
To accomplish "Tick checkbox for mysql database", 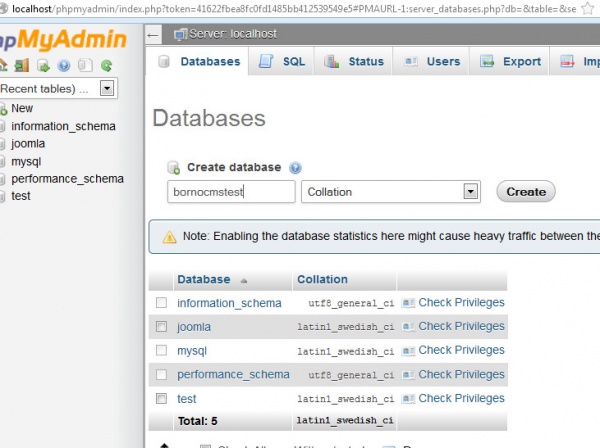I will pyautogui.click(x=161, y=350).
